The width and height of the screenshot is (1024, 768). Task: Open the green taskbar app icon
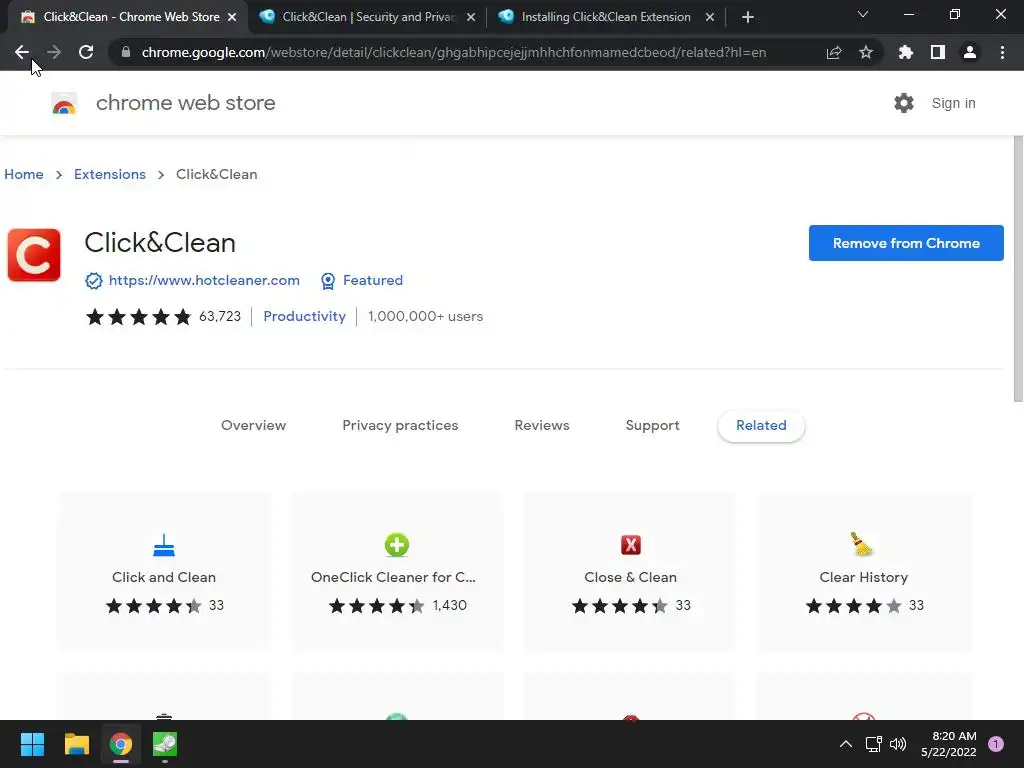coord(165,744)
